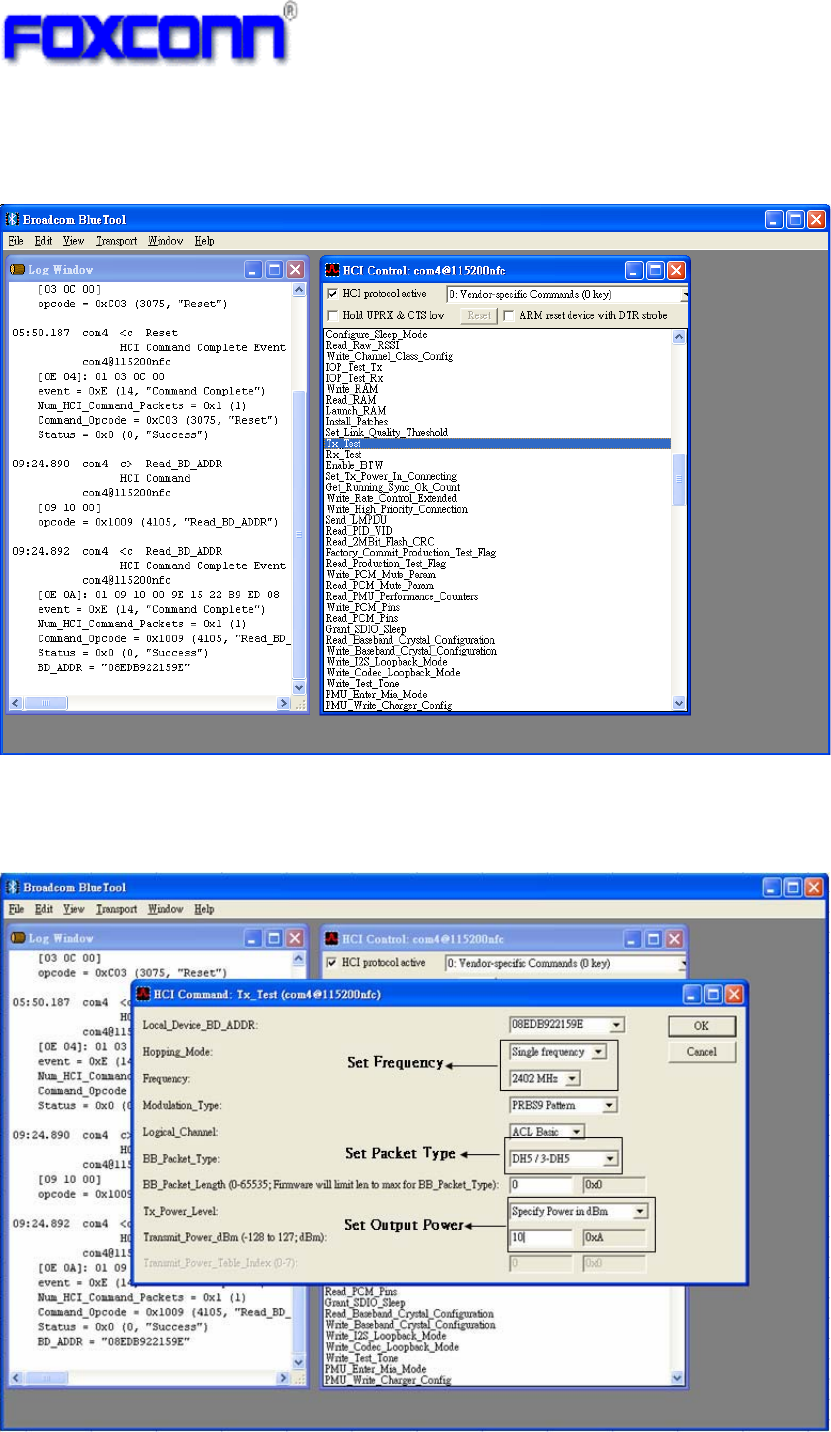Open View menu in BlueTool window with highlighted Tx_Test list

coord(74,241)
